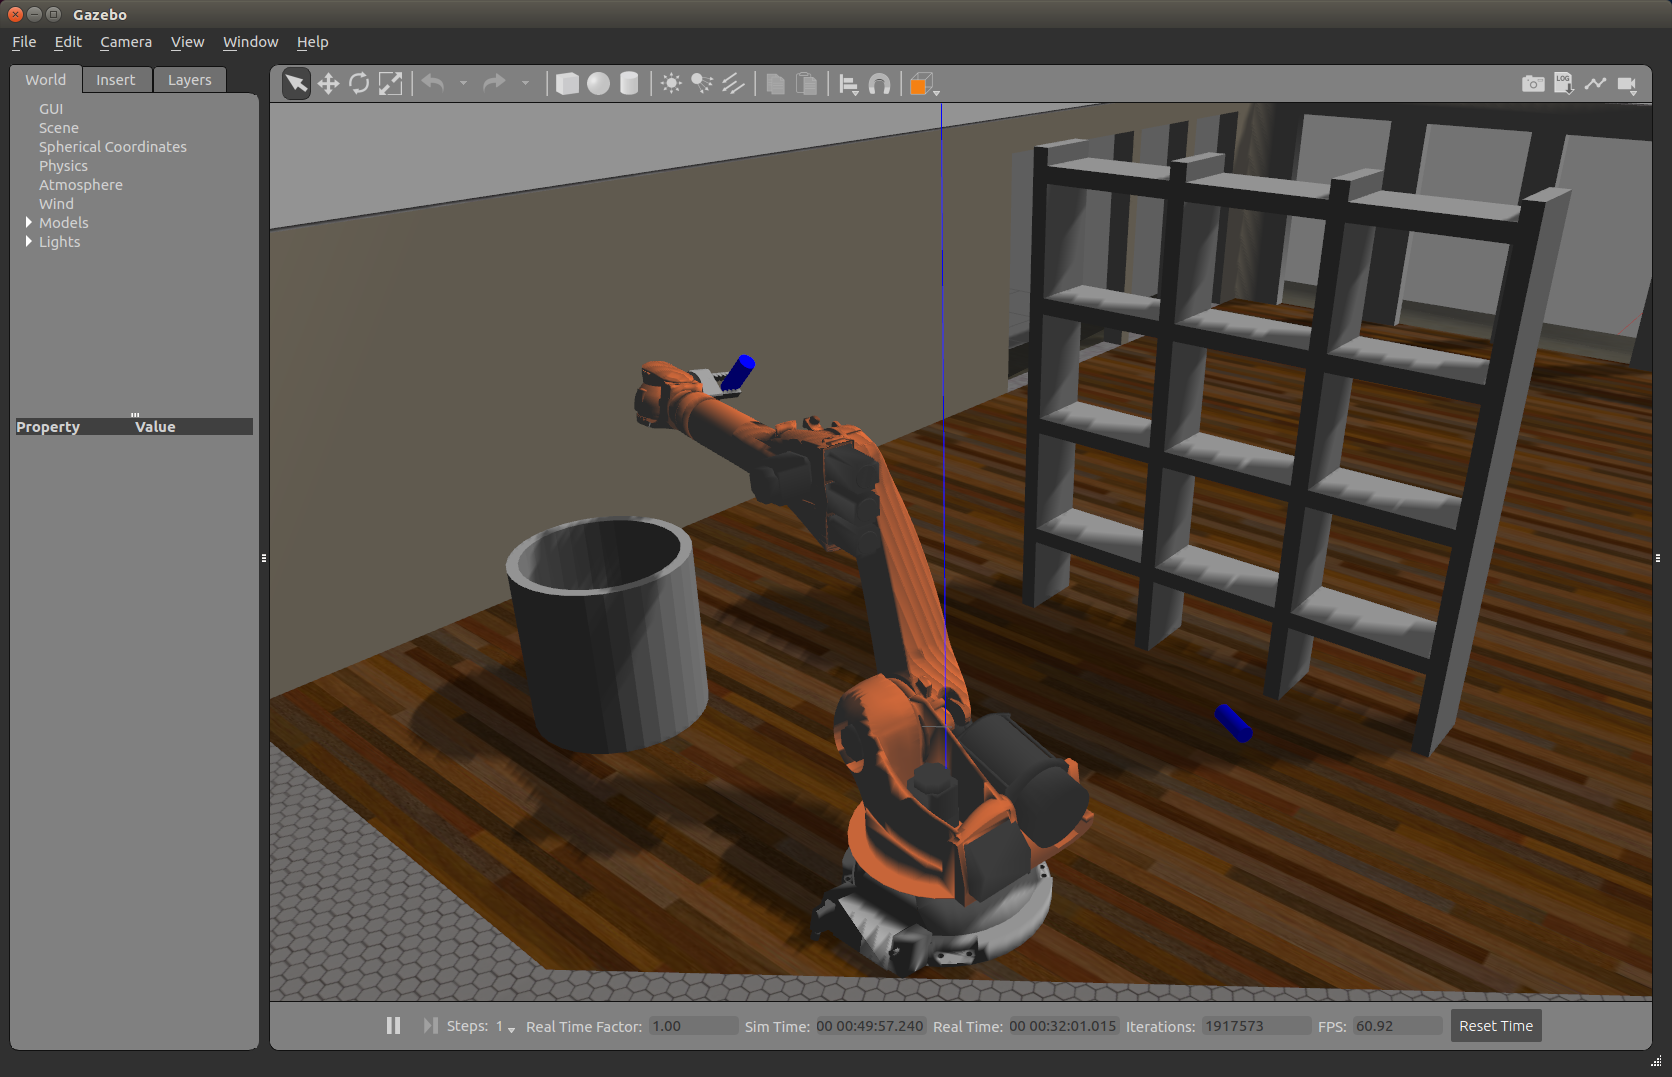Add a point light
The image size is (1672, 1077).
[x=671, y=84]
